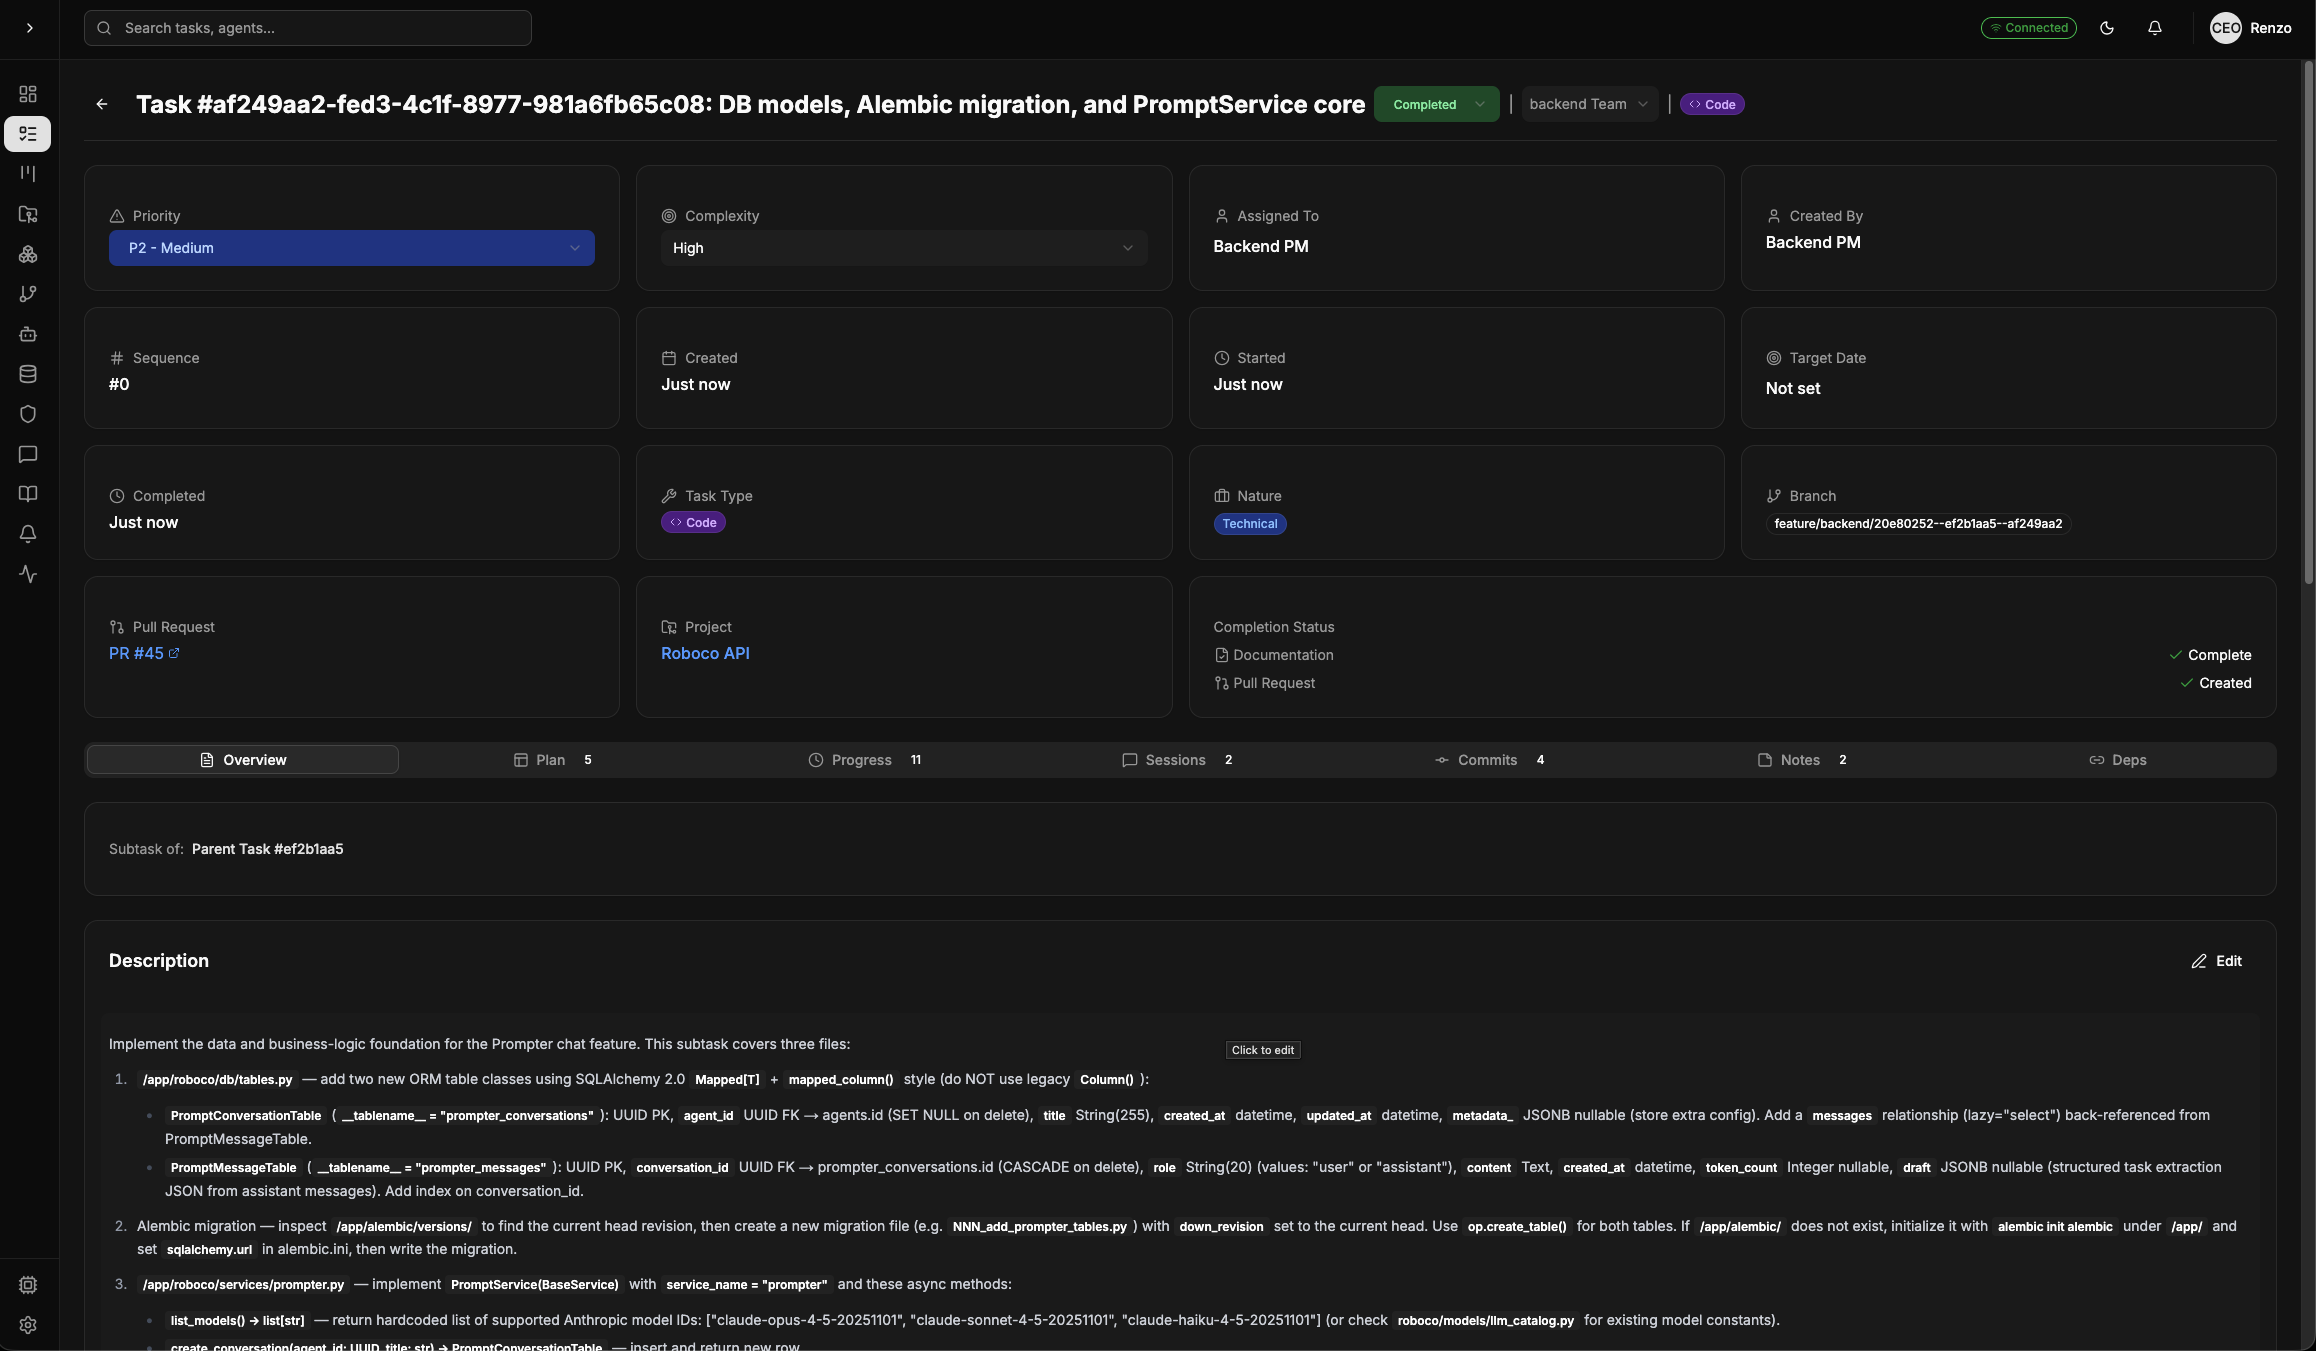Click the PromptConversationTable code text

246,1116
